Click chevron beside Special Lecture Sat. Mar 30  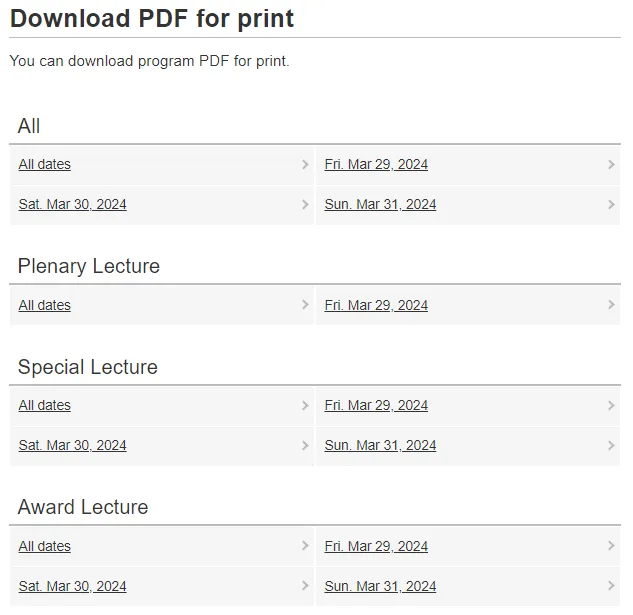[x=305, y=446]
